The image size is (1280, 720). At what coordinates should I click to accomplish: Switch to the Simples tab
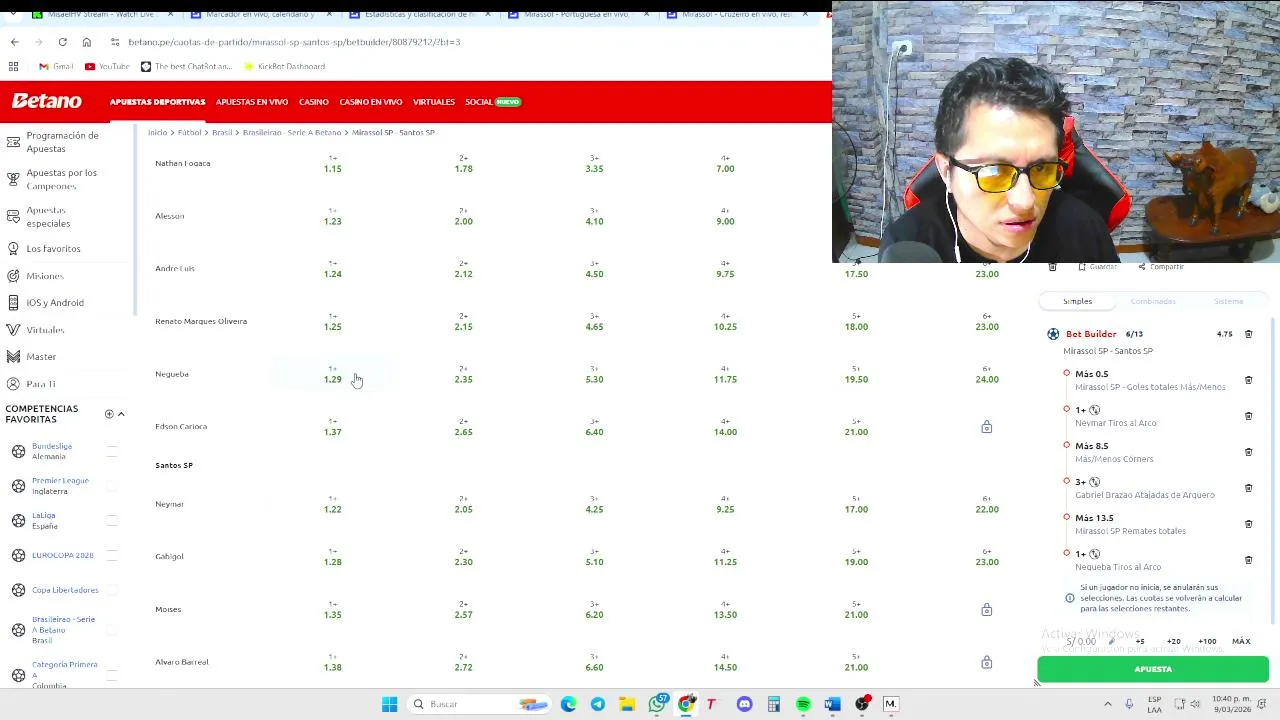click(x=1077, y=301)
